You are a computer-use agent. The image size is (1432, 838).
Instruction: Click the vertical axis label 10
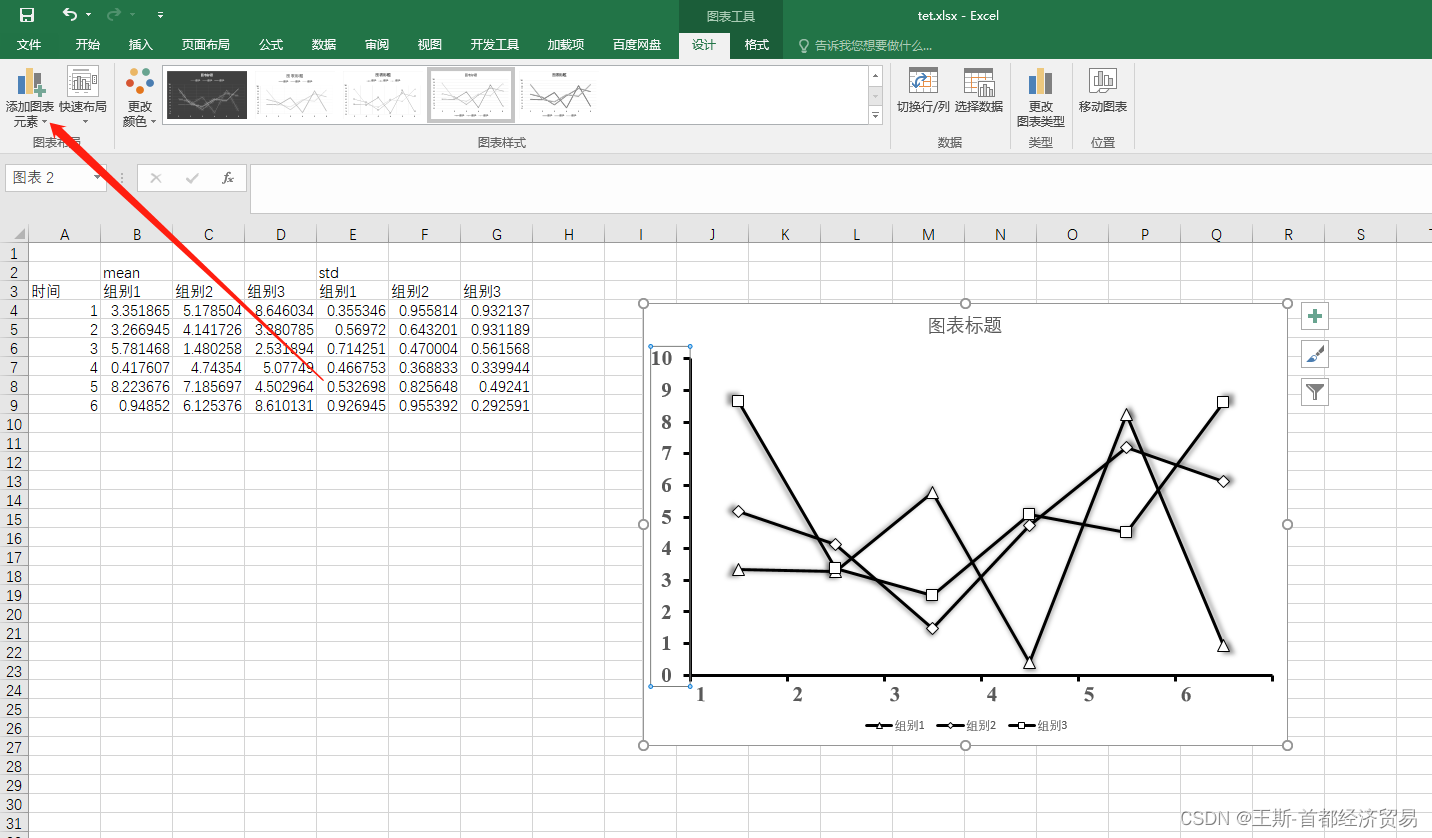[661, 358]
